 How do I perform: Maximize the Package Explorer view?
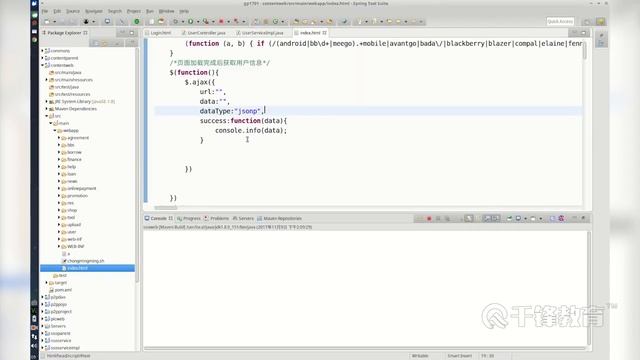[131, 33]
